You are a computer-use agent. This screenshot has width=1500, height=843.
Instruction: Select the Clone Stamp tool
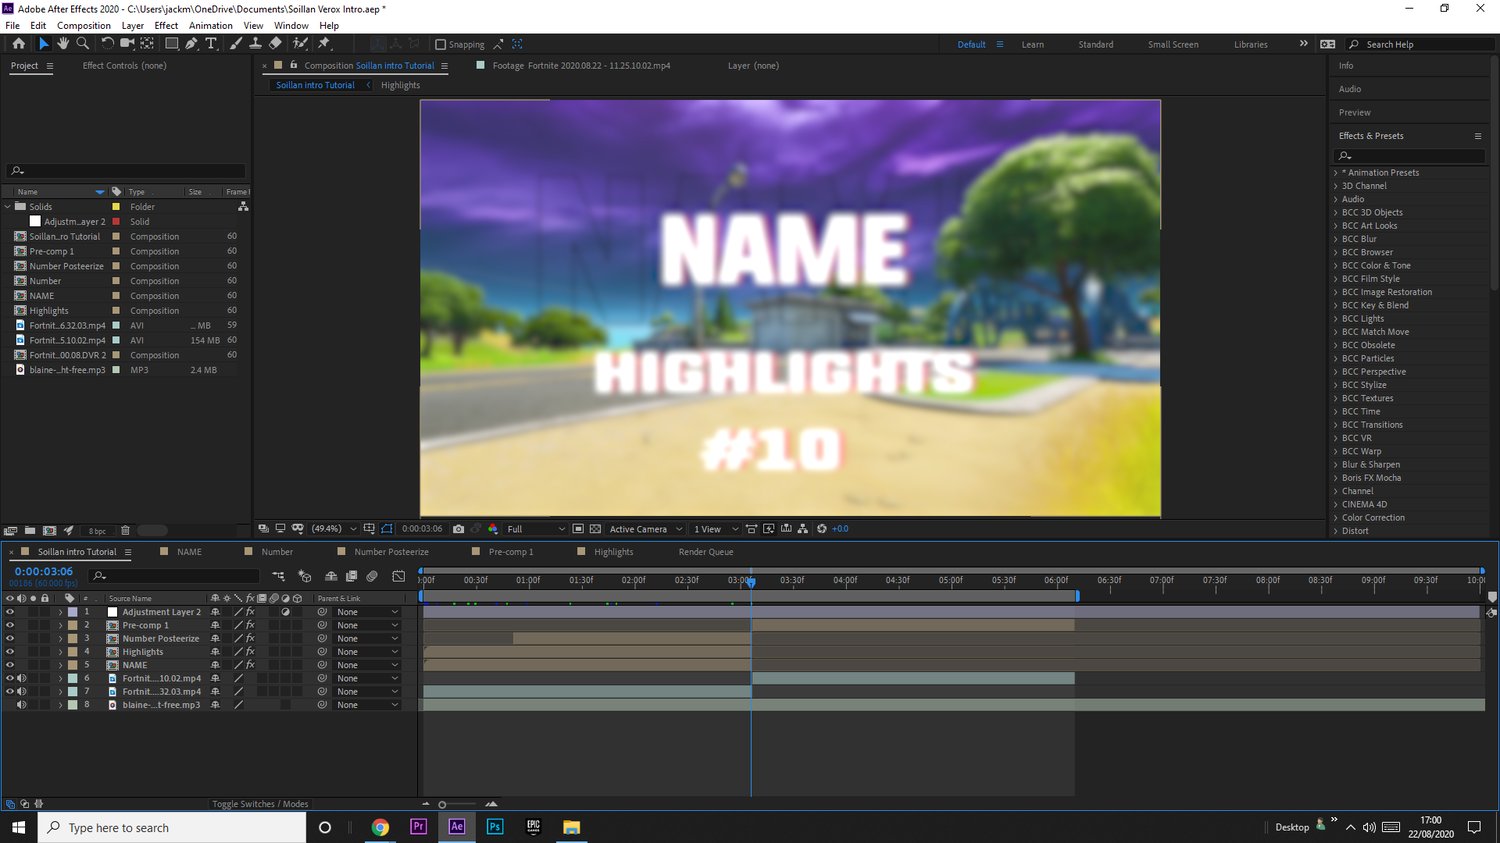pyautogui.click(x=255, y=44)
